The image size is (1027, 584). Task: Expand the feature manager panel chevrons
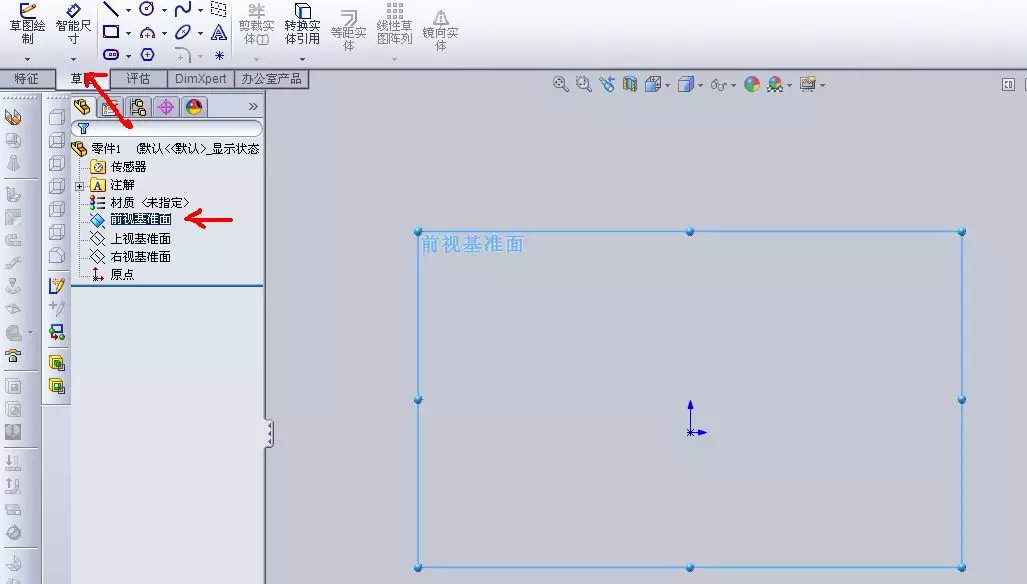[253, 106]
